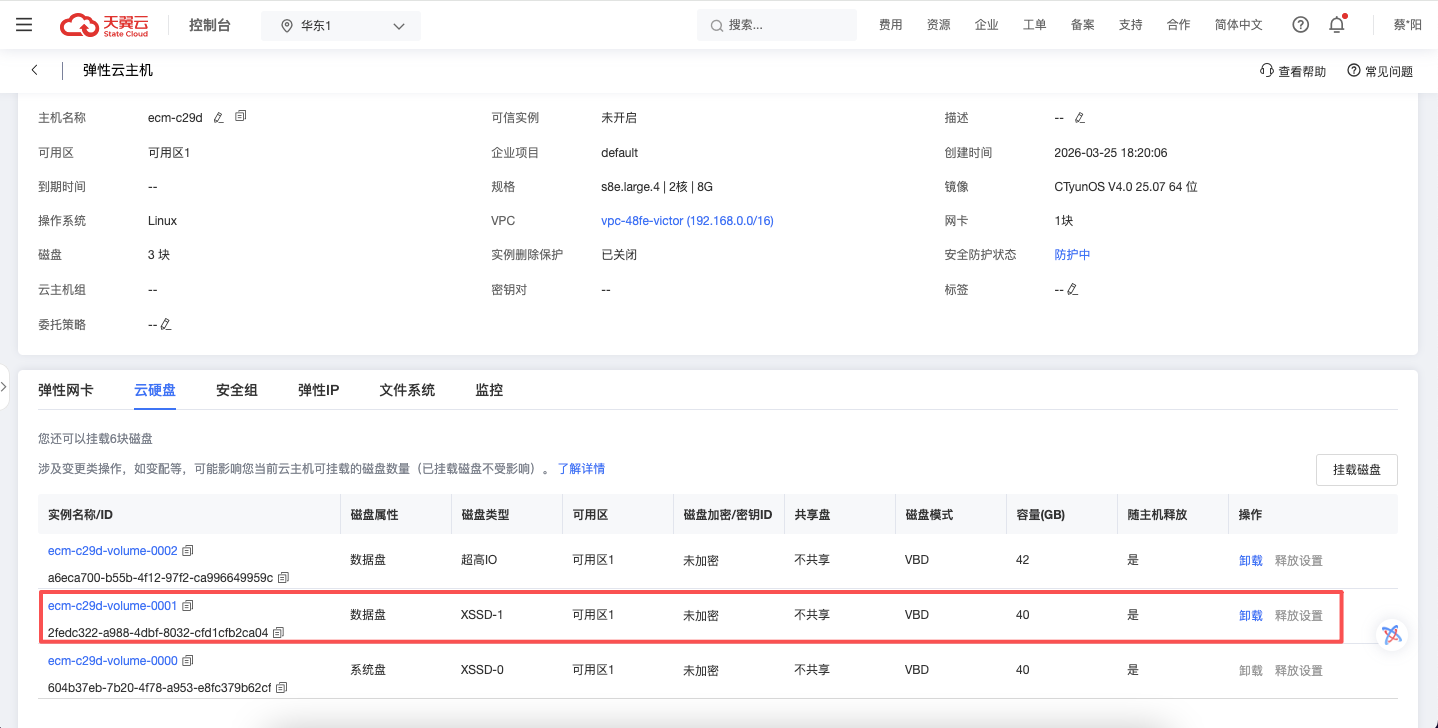Edit the tag field pencil icon
1438x728 pixels.
[1073, 290]
